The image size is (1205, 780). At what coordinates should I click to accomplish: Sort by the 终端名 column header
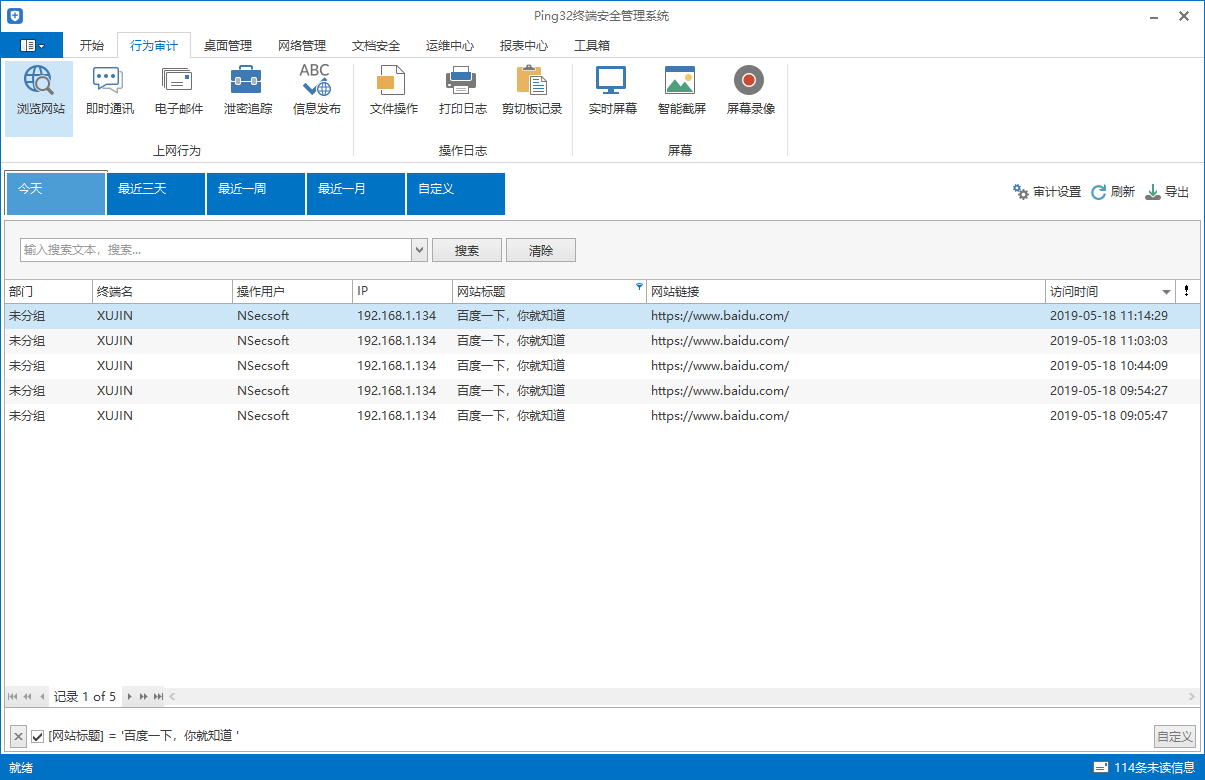pyautogui.click(x=162, y=291)
